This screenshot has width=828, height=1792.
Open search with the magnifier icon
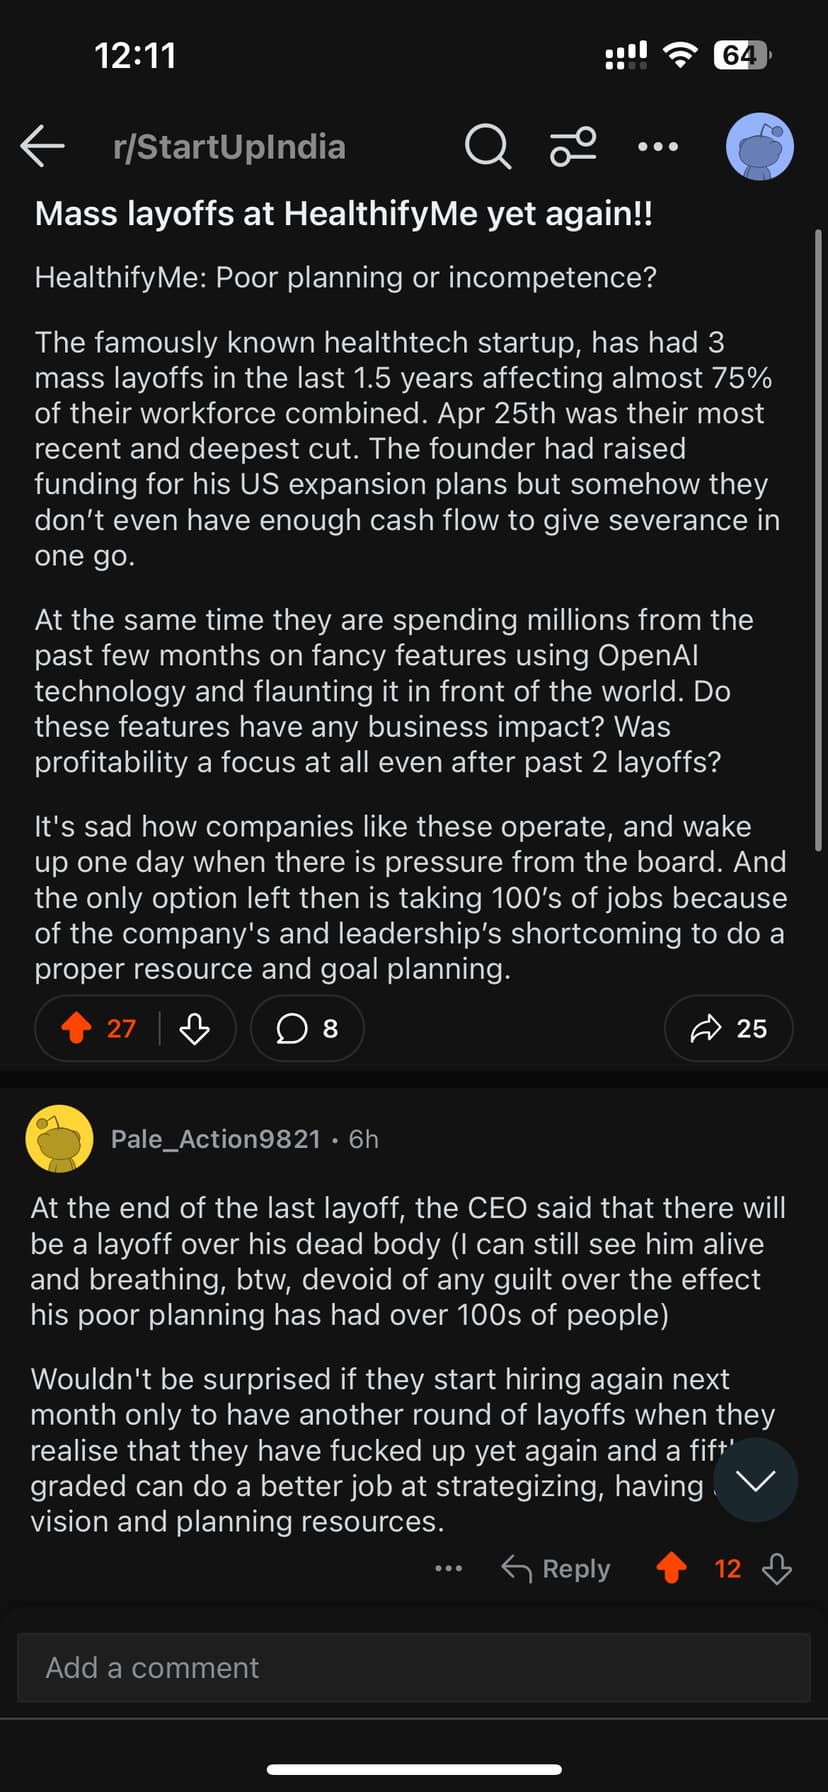[487, 147]
